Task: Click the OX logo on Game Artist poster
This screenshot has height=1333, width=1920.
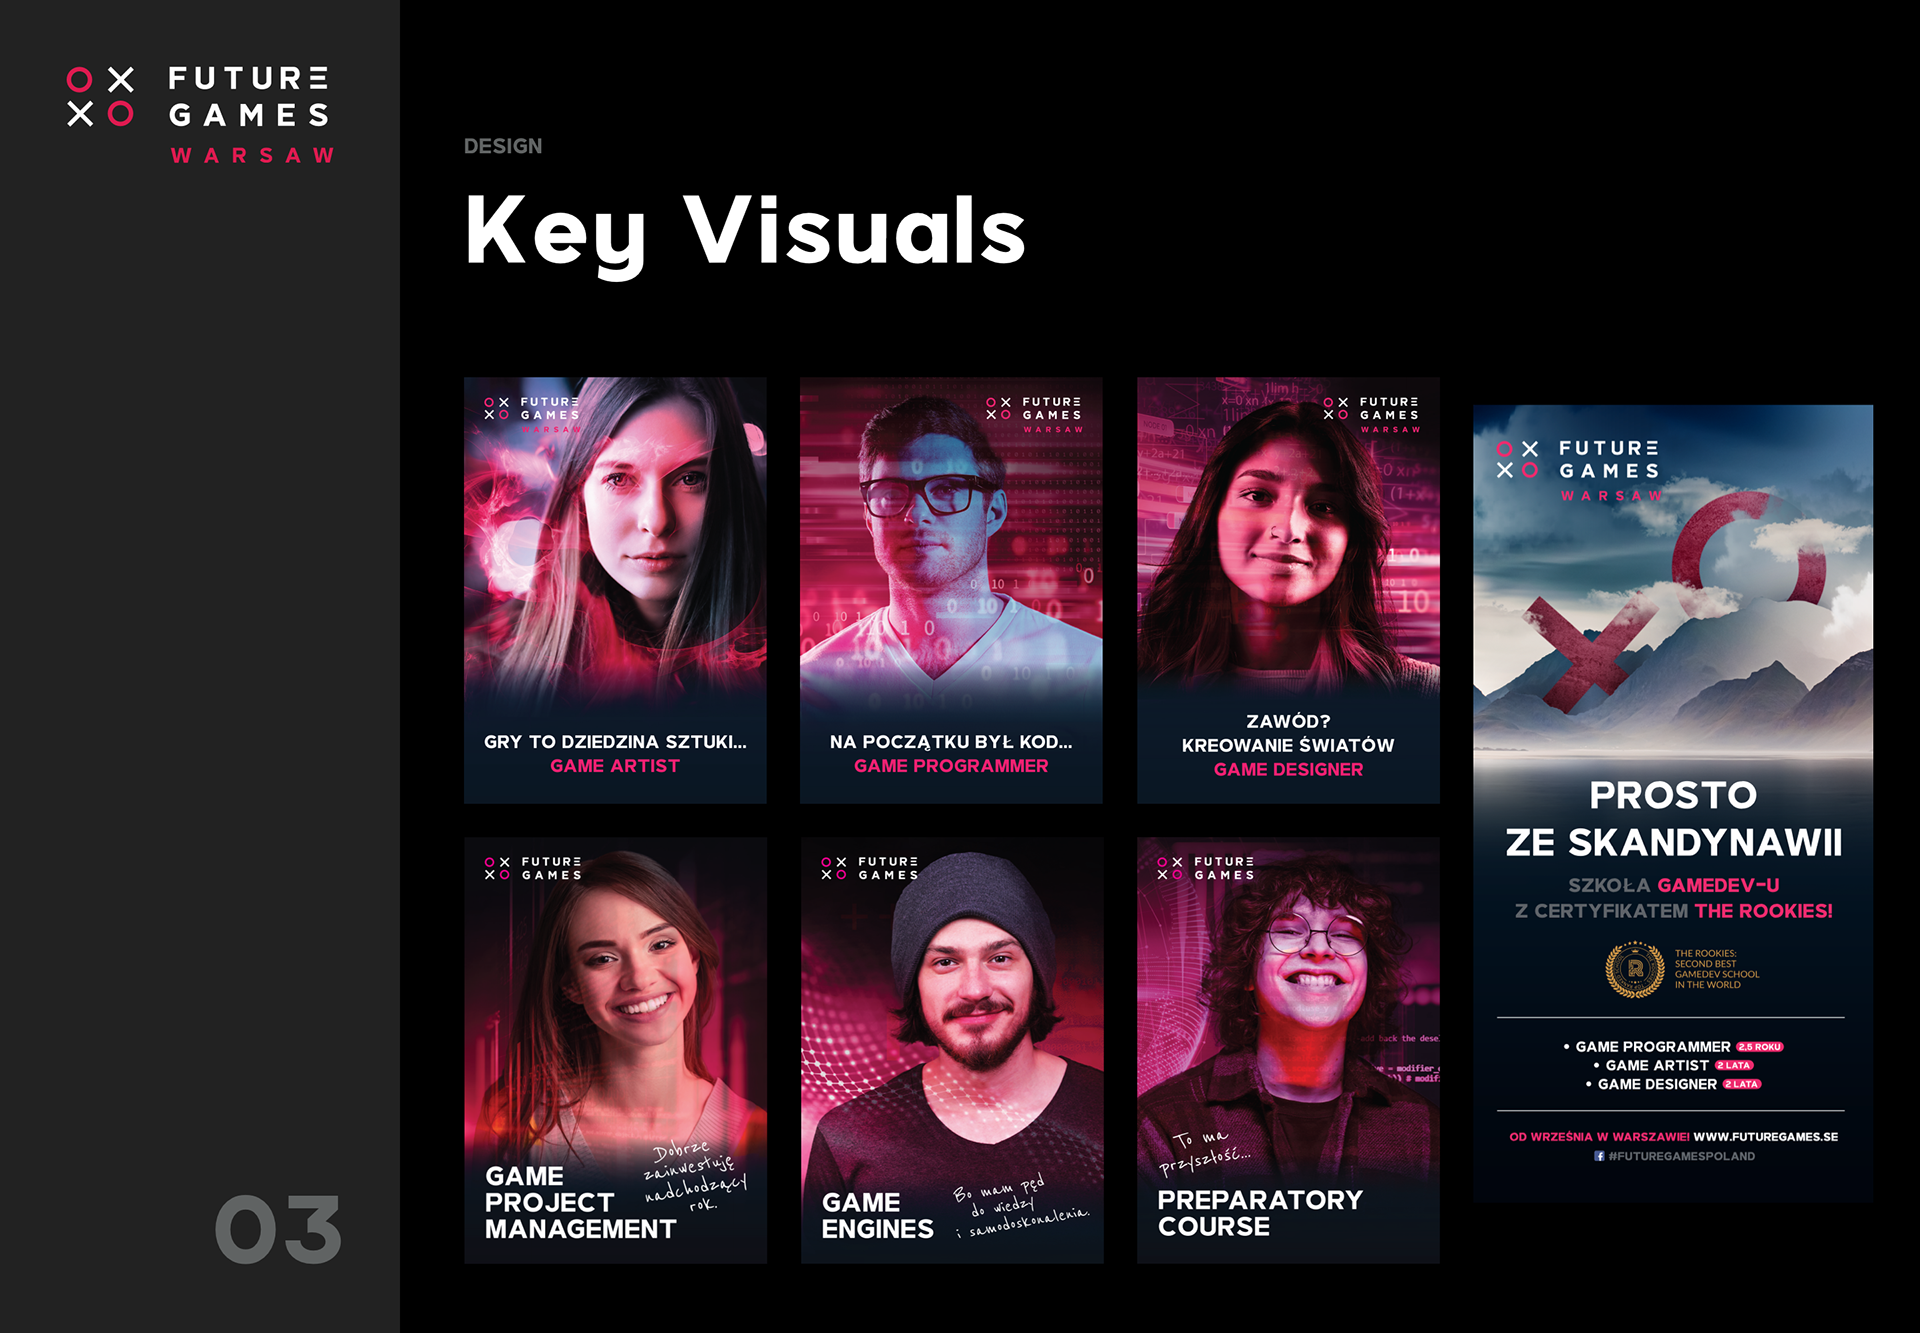Action: pos(497,408)
